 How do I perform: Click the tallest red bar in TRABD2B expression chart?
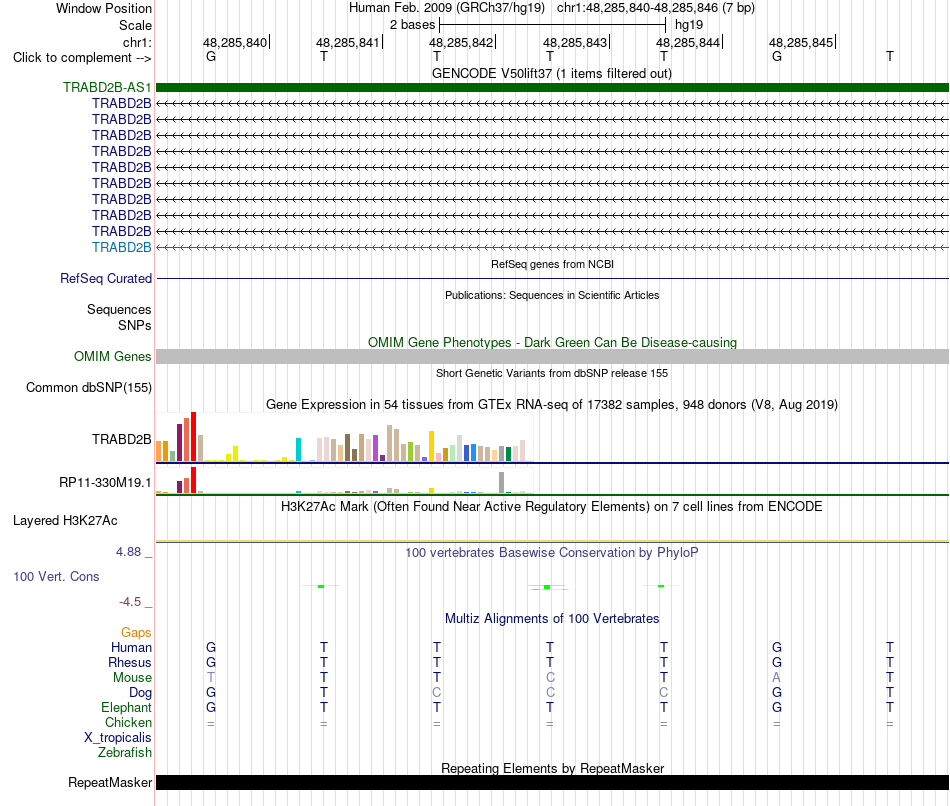(193, 437)
